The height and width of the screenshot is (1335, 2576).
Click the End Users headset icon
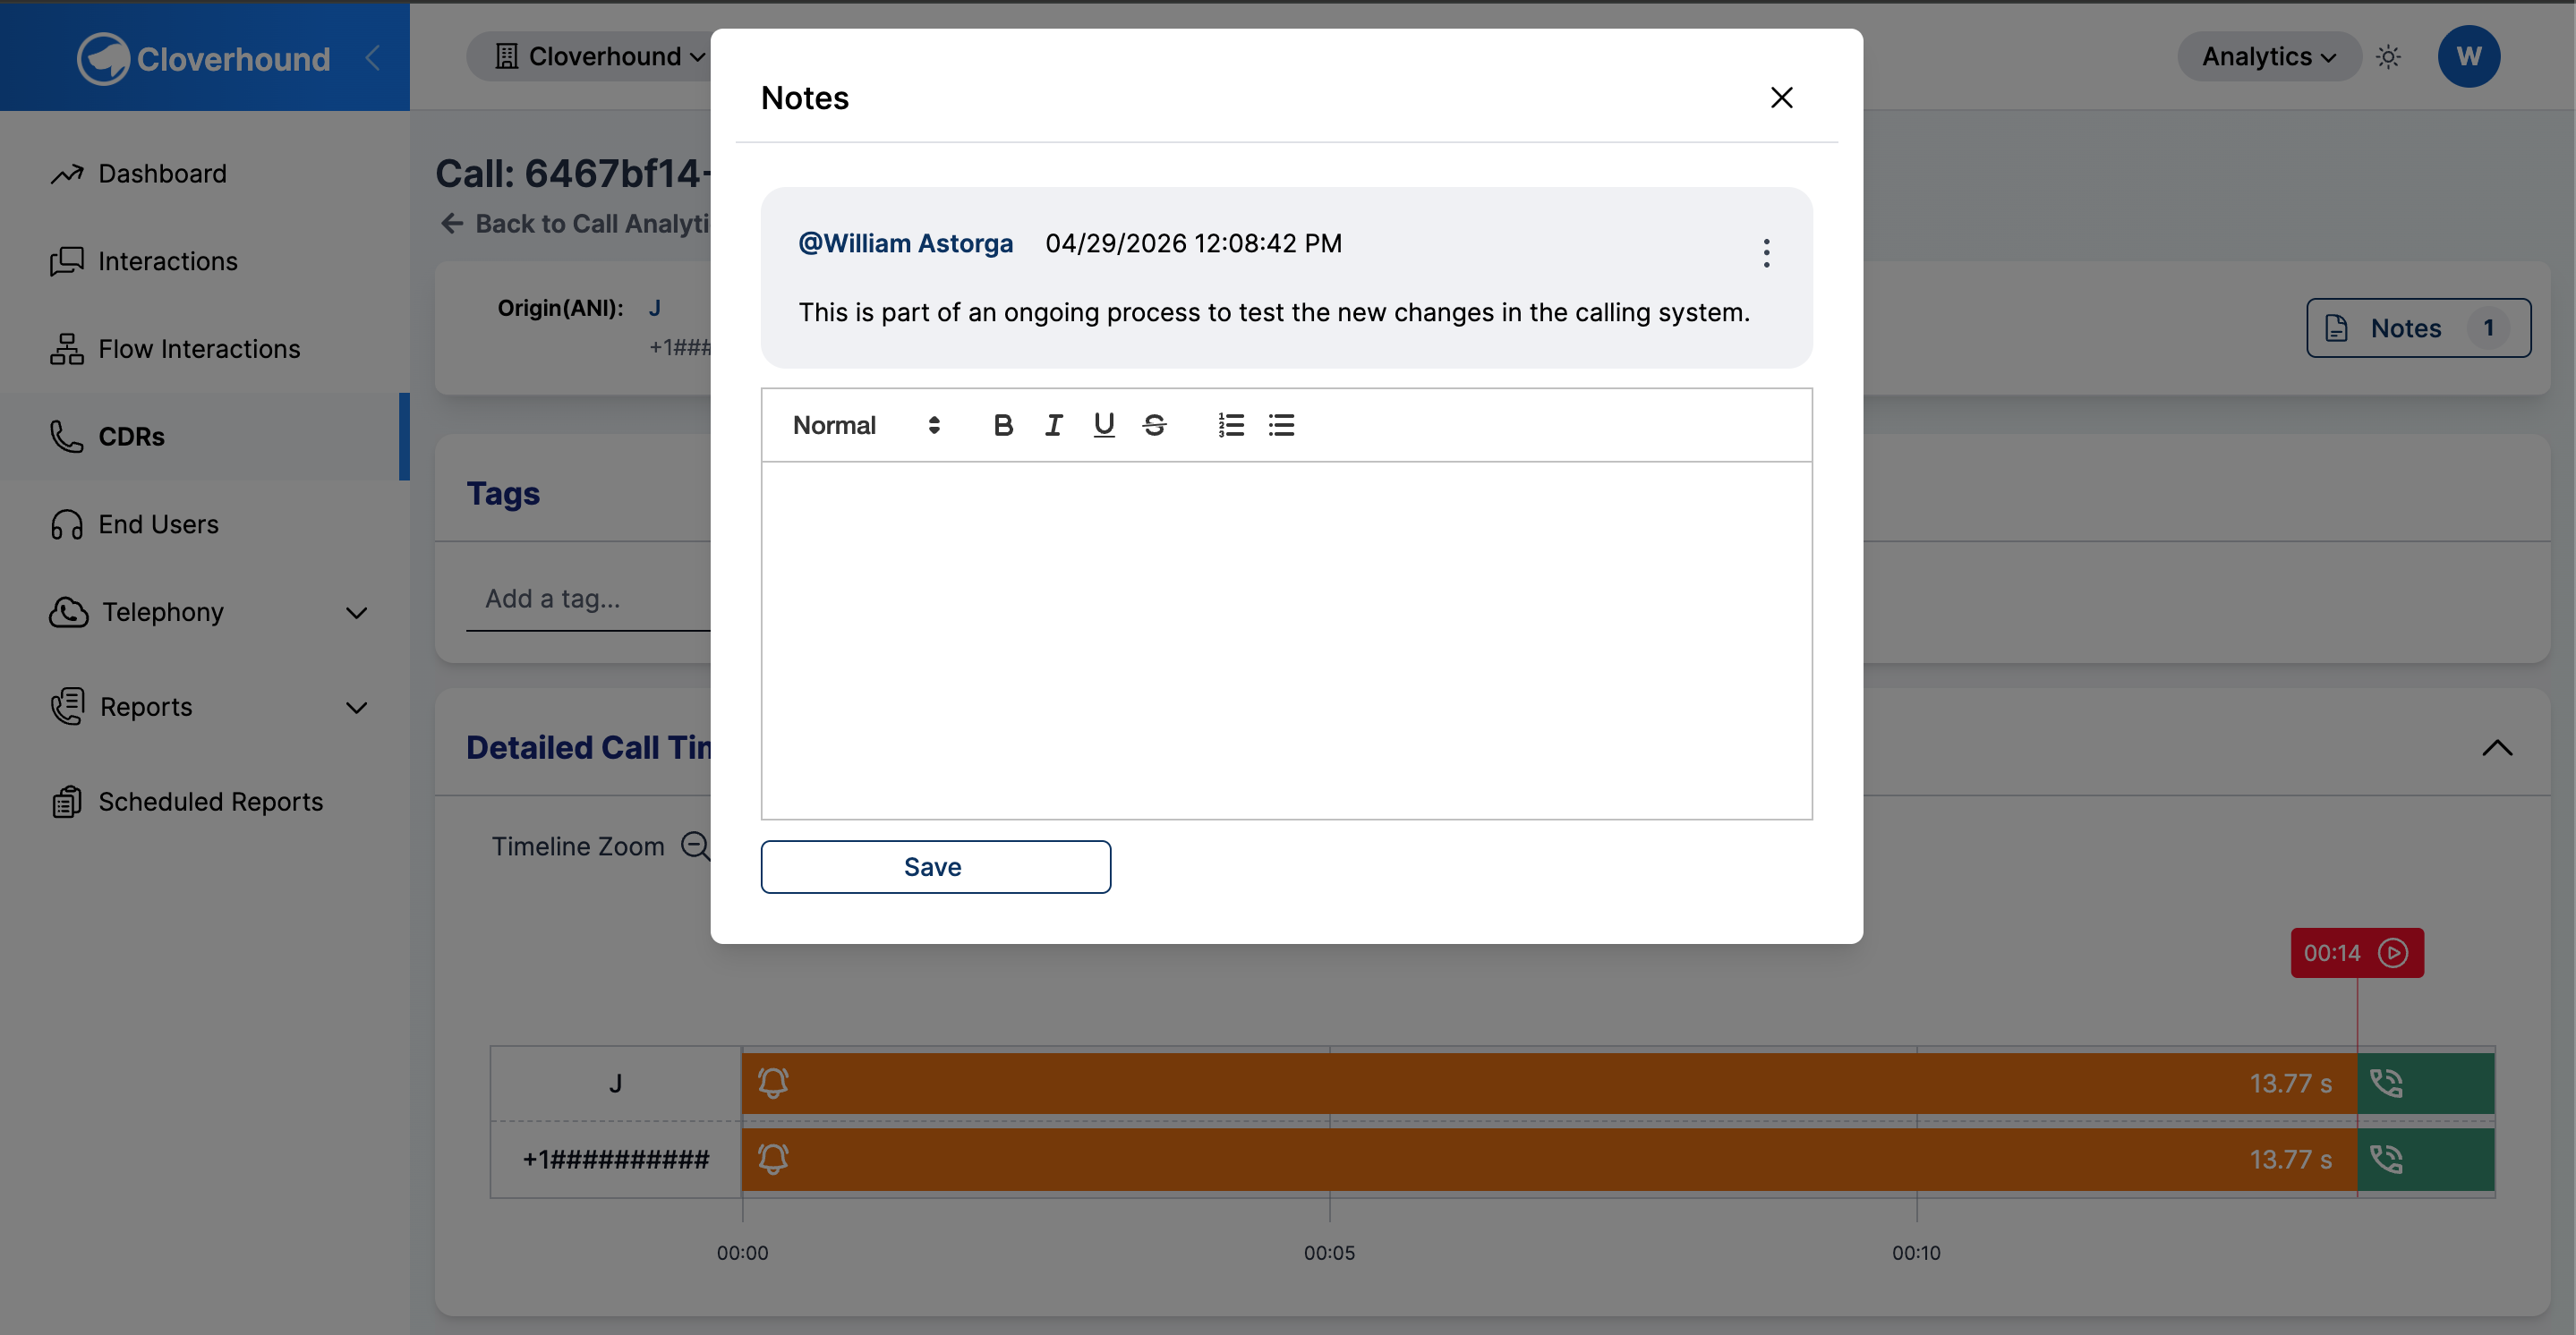[x=67, y=524]
